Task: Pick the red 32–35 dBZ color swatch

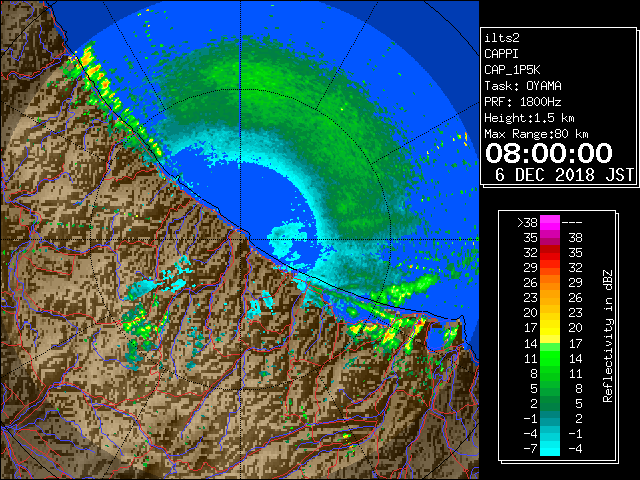Action: pos(550,253)
